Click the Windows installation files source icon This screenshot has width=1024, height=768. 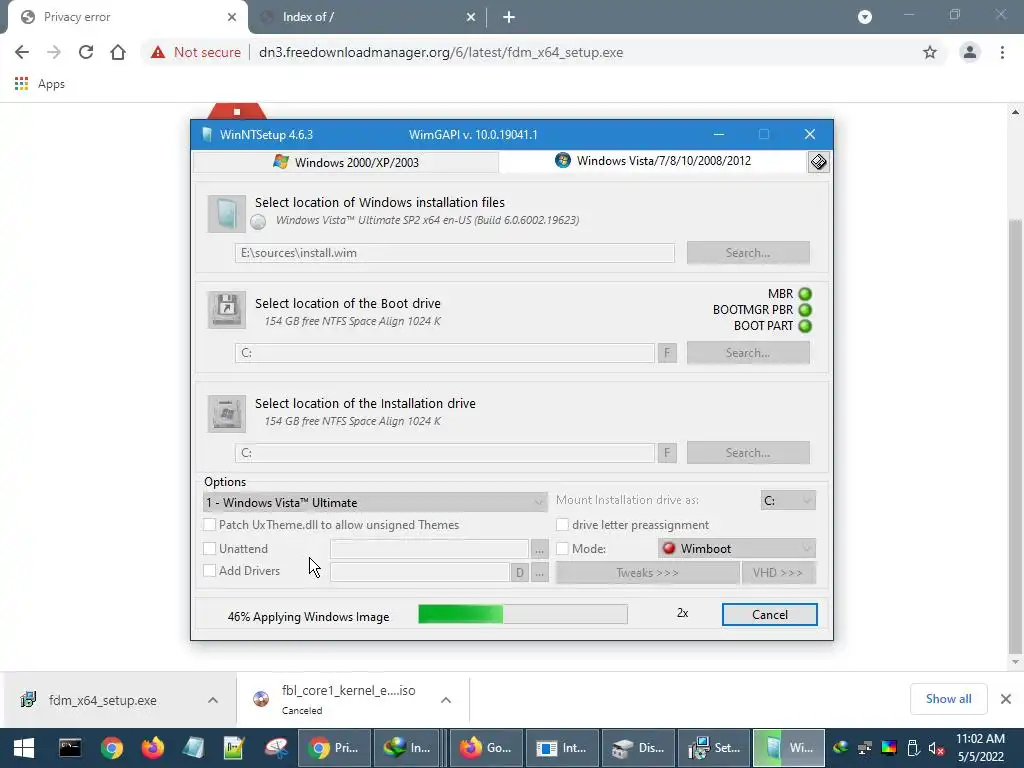coord(227,214)
